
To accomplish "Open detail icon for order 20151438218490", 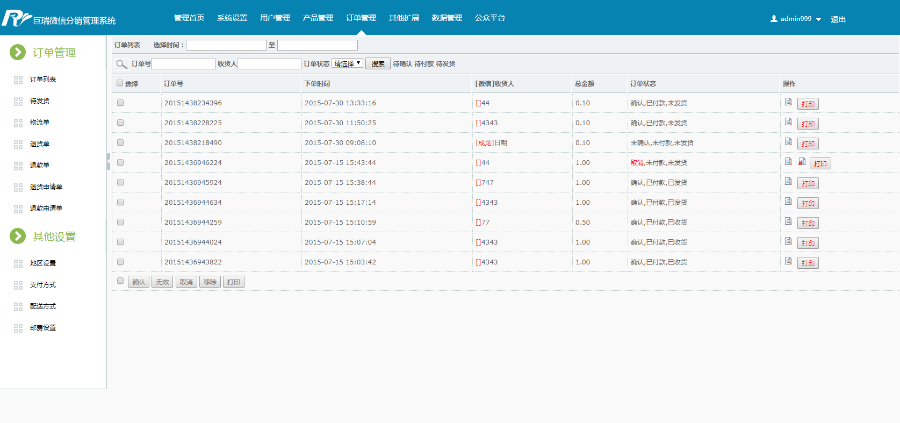I will coord(789,141).
